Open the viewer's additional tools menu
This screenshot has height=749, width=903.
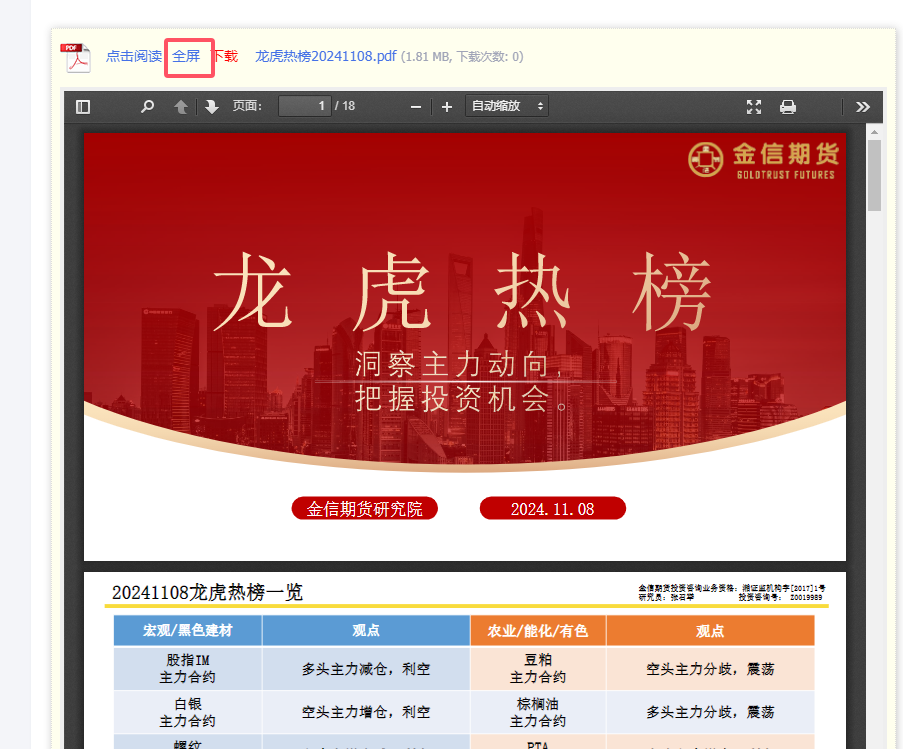(x=863, y=107)
